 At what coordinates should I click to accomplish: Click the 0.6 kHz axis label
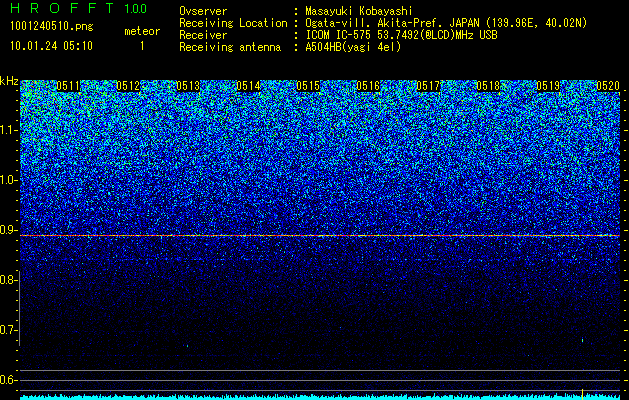(x=8, y=380)
